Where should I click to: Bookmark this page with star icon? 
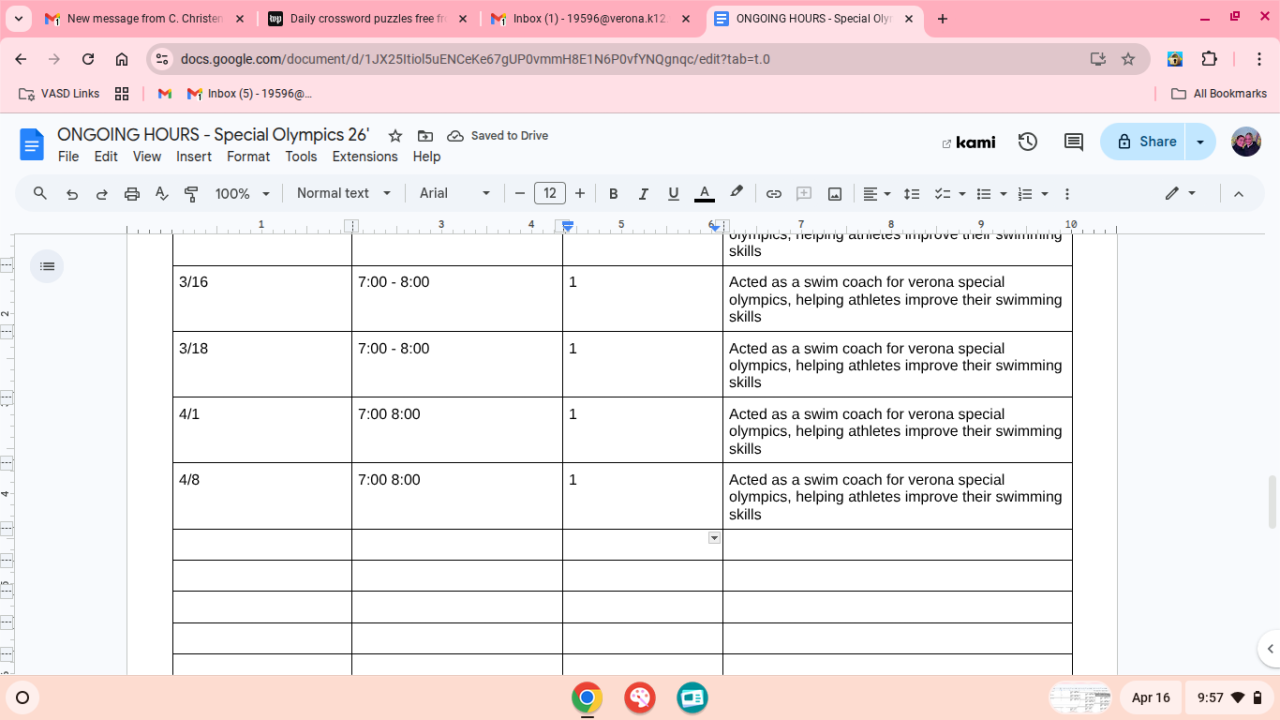[1128, 59]
